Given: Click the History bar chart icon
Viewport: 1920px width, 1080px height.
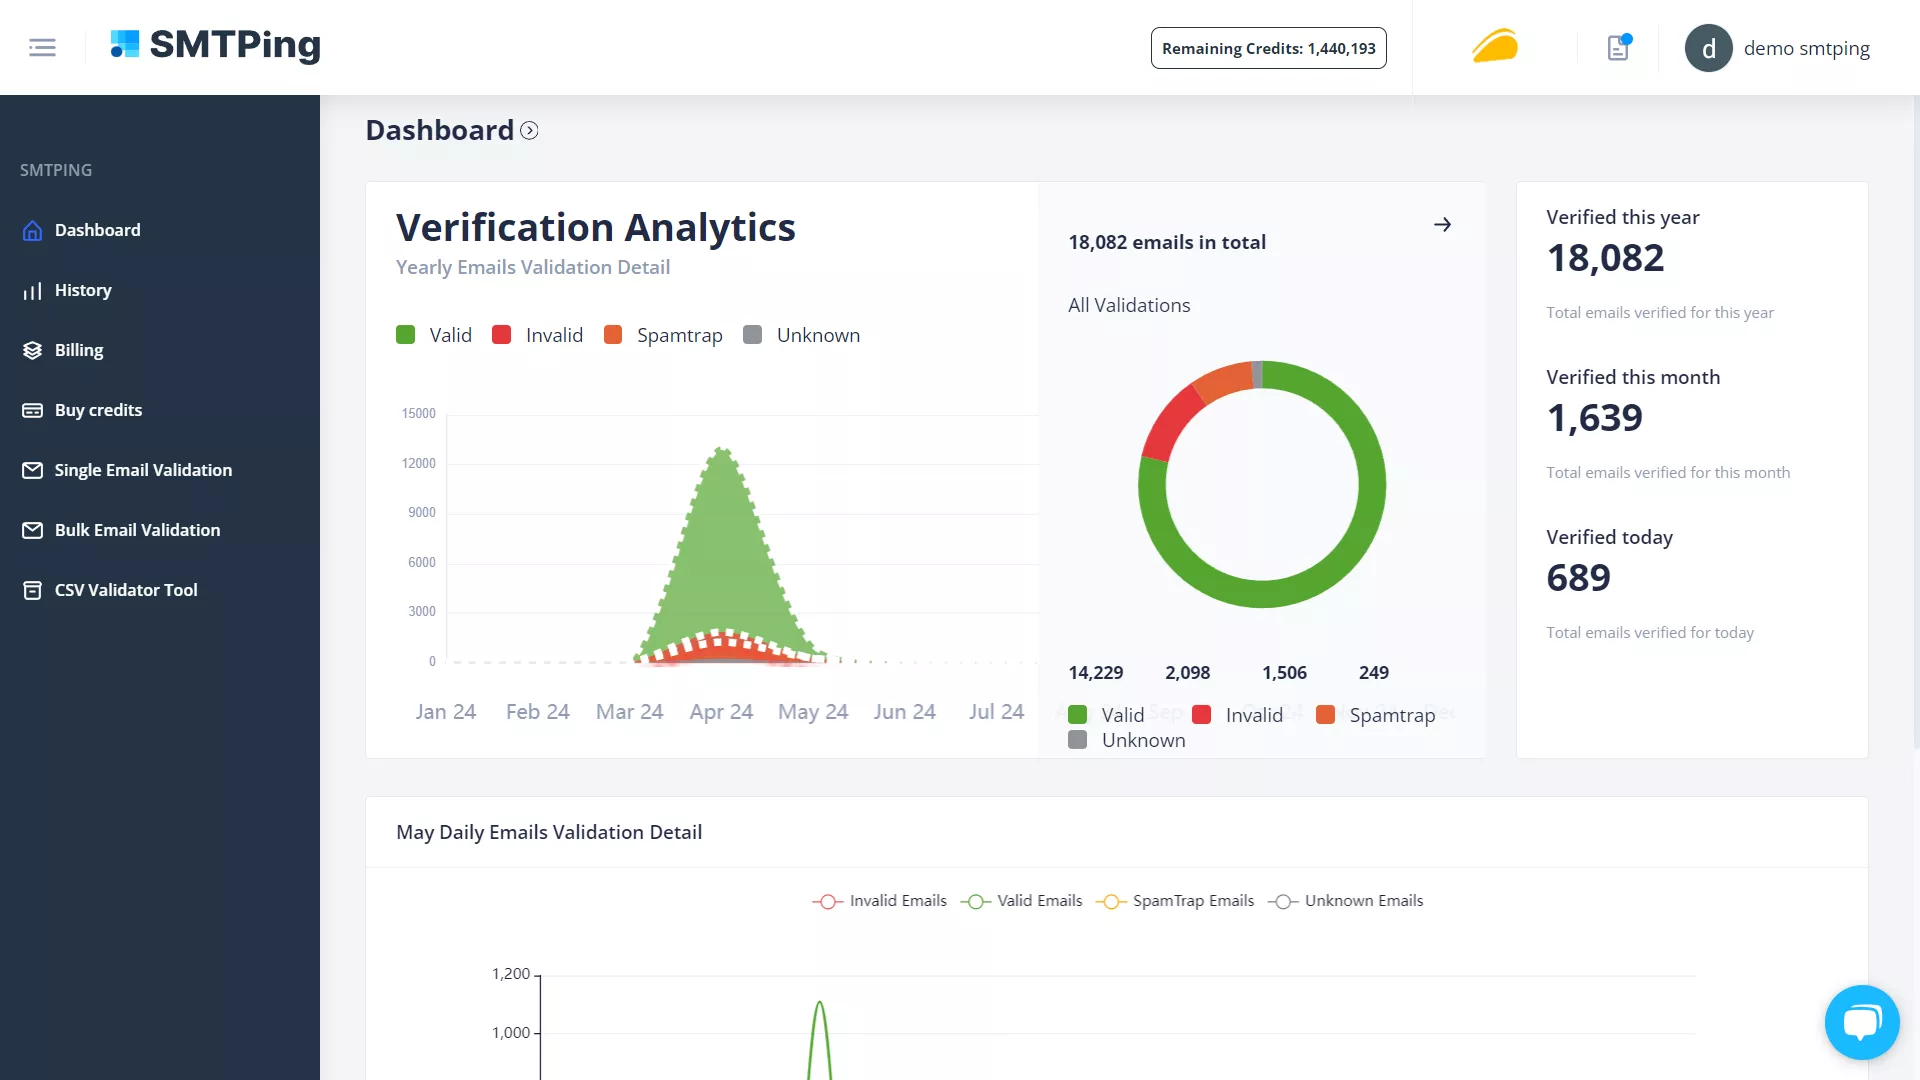Looking at the screenshot, I should 32,291.
